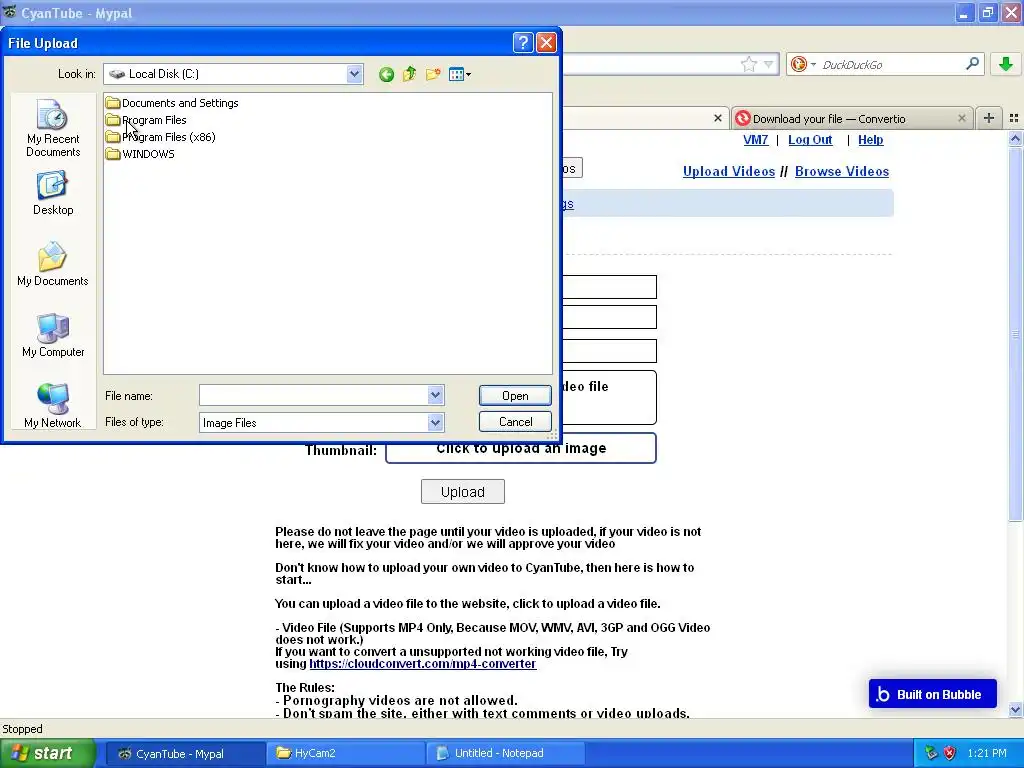Click the page vertical scrollbar up arrow
The image size is (1024, 768).
click(x=1015, y=138)
